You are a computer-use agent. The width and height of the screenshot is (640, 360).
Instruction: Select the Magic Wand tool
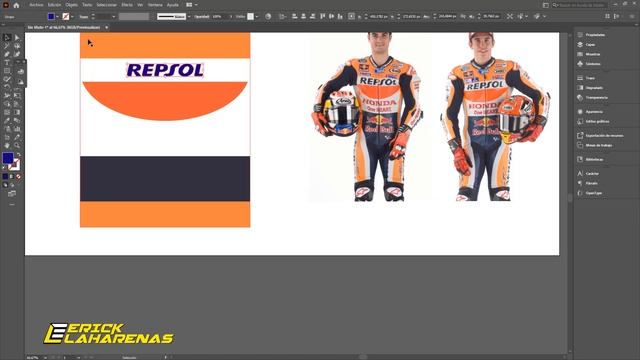[7, 46]
